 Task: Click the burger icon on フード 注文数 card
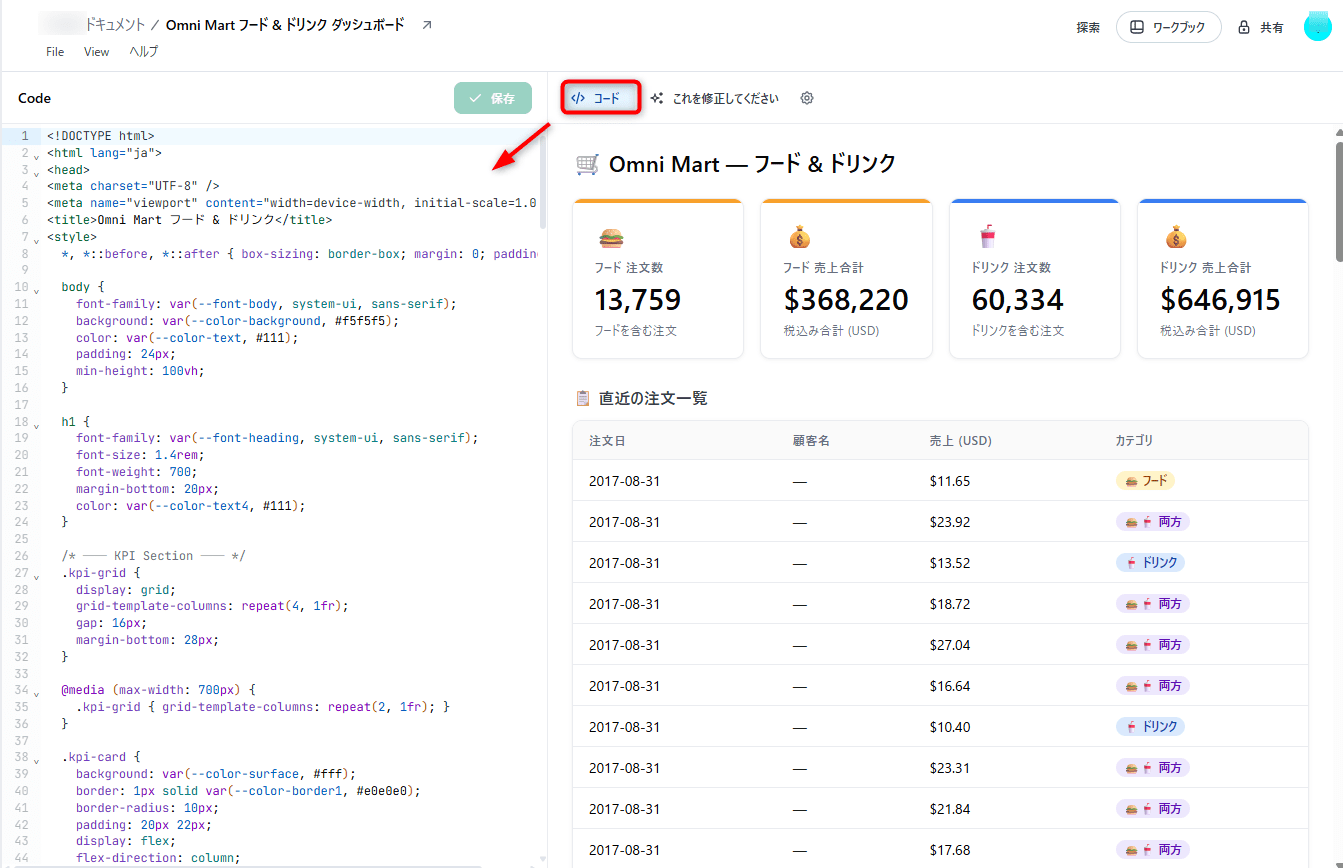pyautogui.click(x=611, y=238)
